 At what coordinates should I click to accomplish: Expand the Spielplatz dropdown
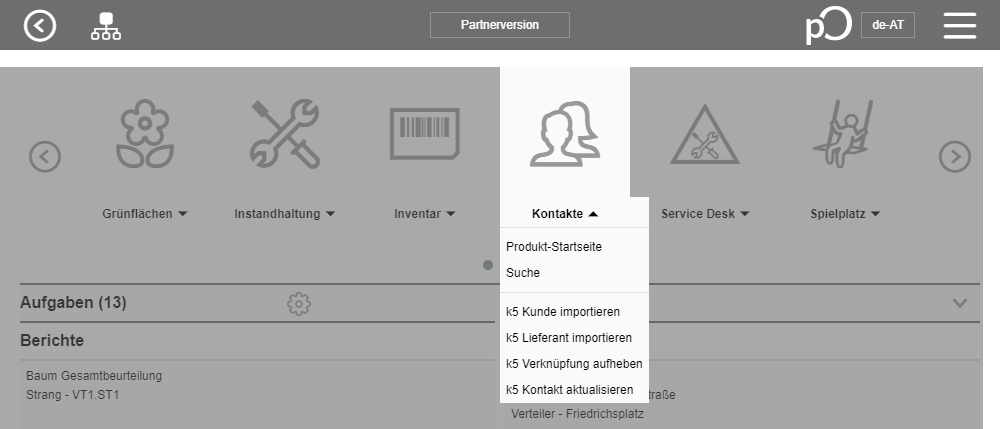tap(845, 214)
